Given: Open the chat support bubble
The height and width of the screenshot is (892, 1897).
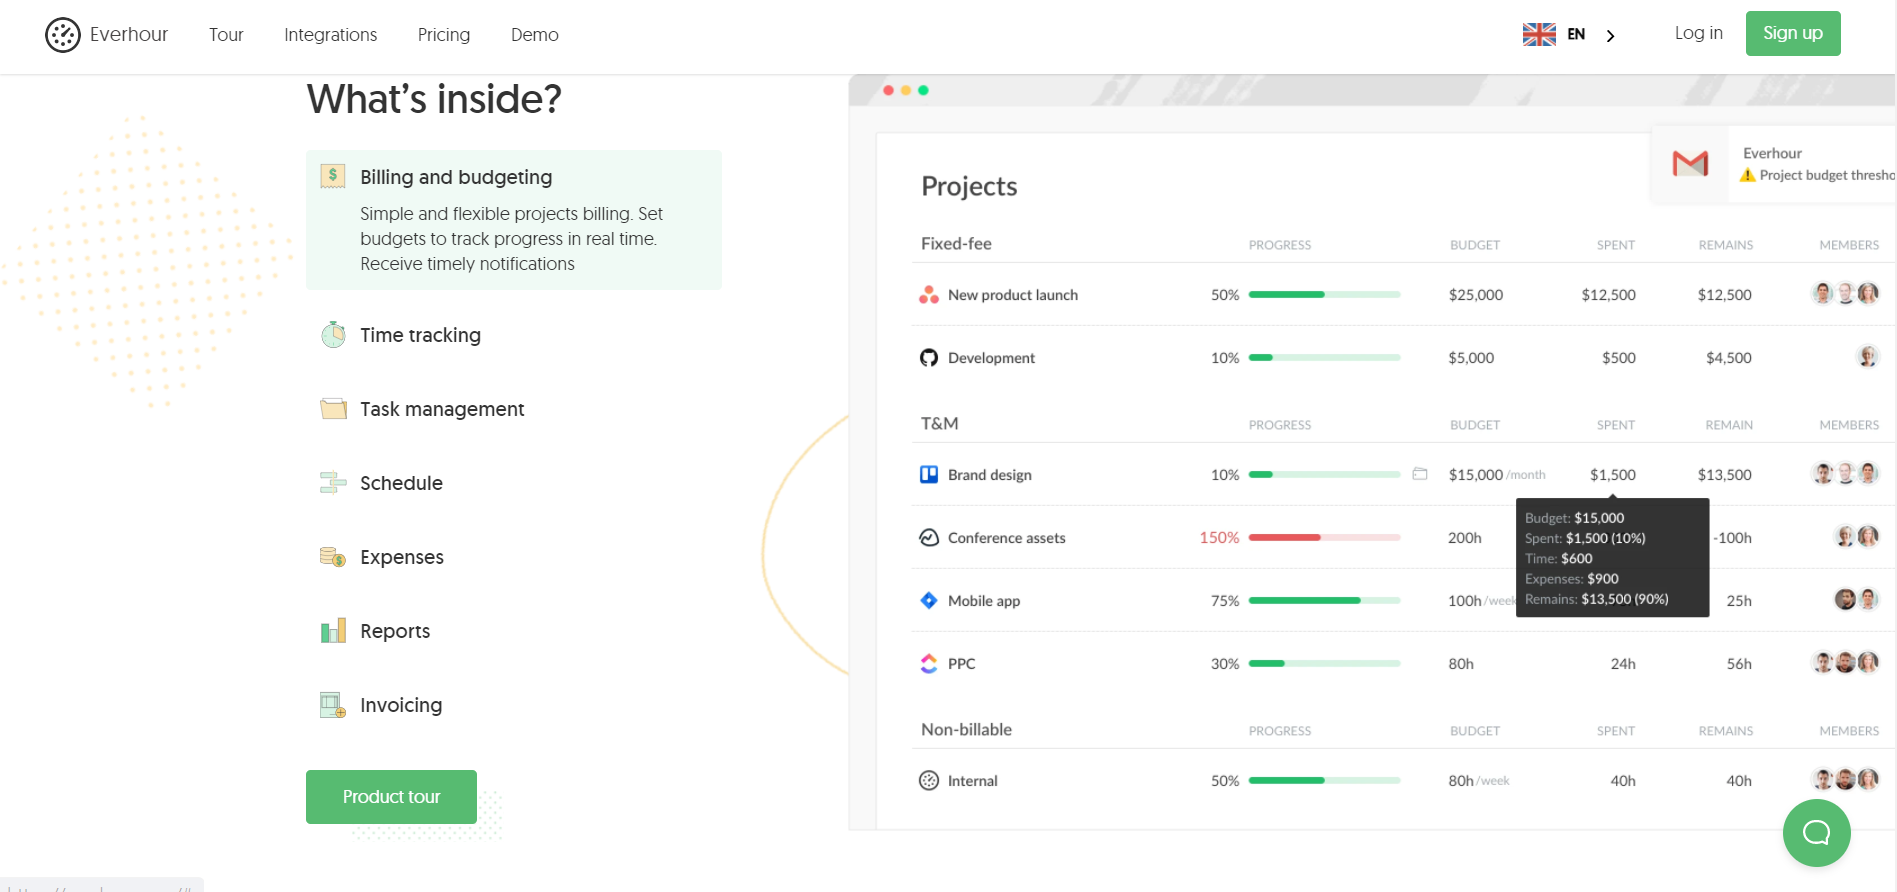Looking at the screenshot, I should pos(1816,832).
